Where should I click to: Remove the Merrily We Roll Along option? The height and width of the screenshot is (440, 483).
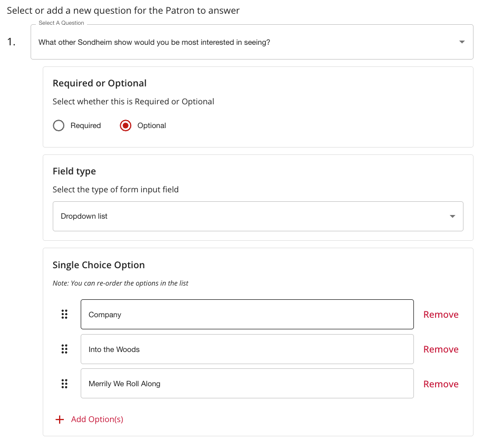click(441, 384)
